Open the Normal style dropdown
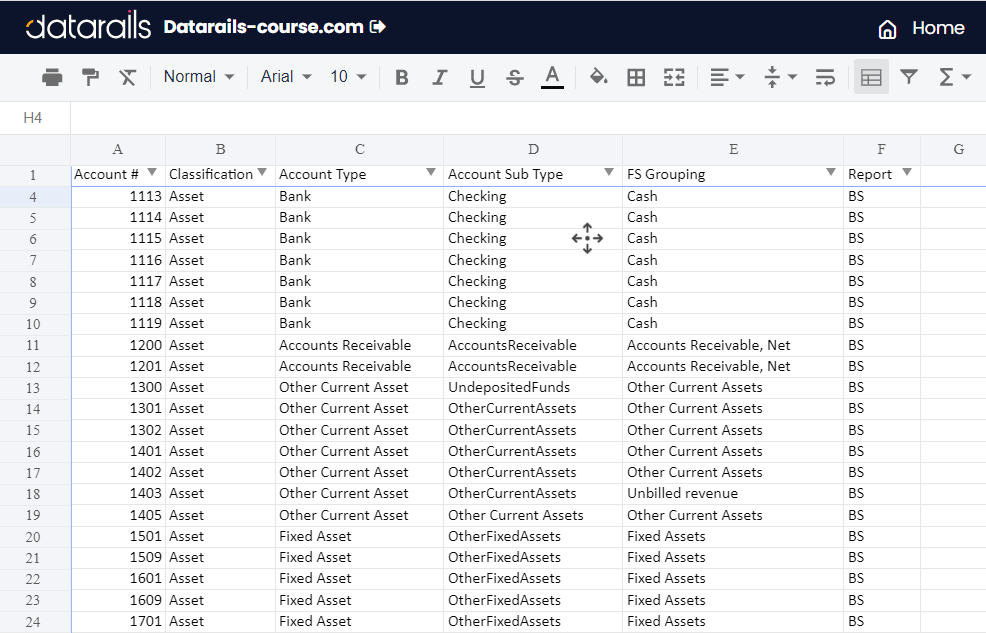 198,77
